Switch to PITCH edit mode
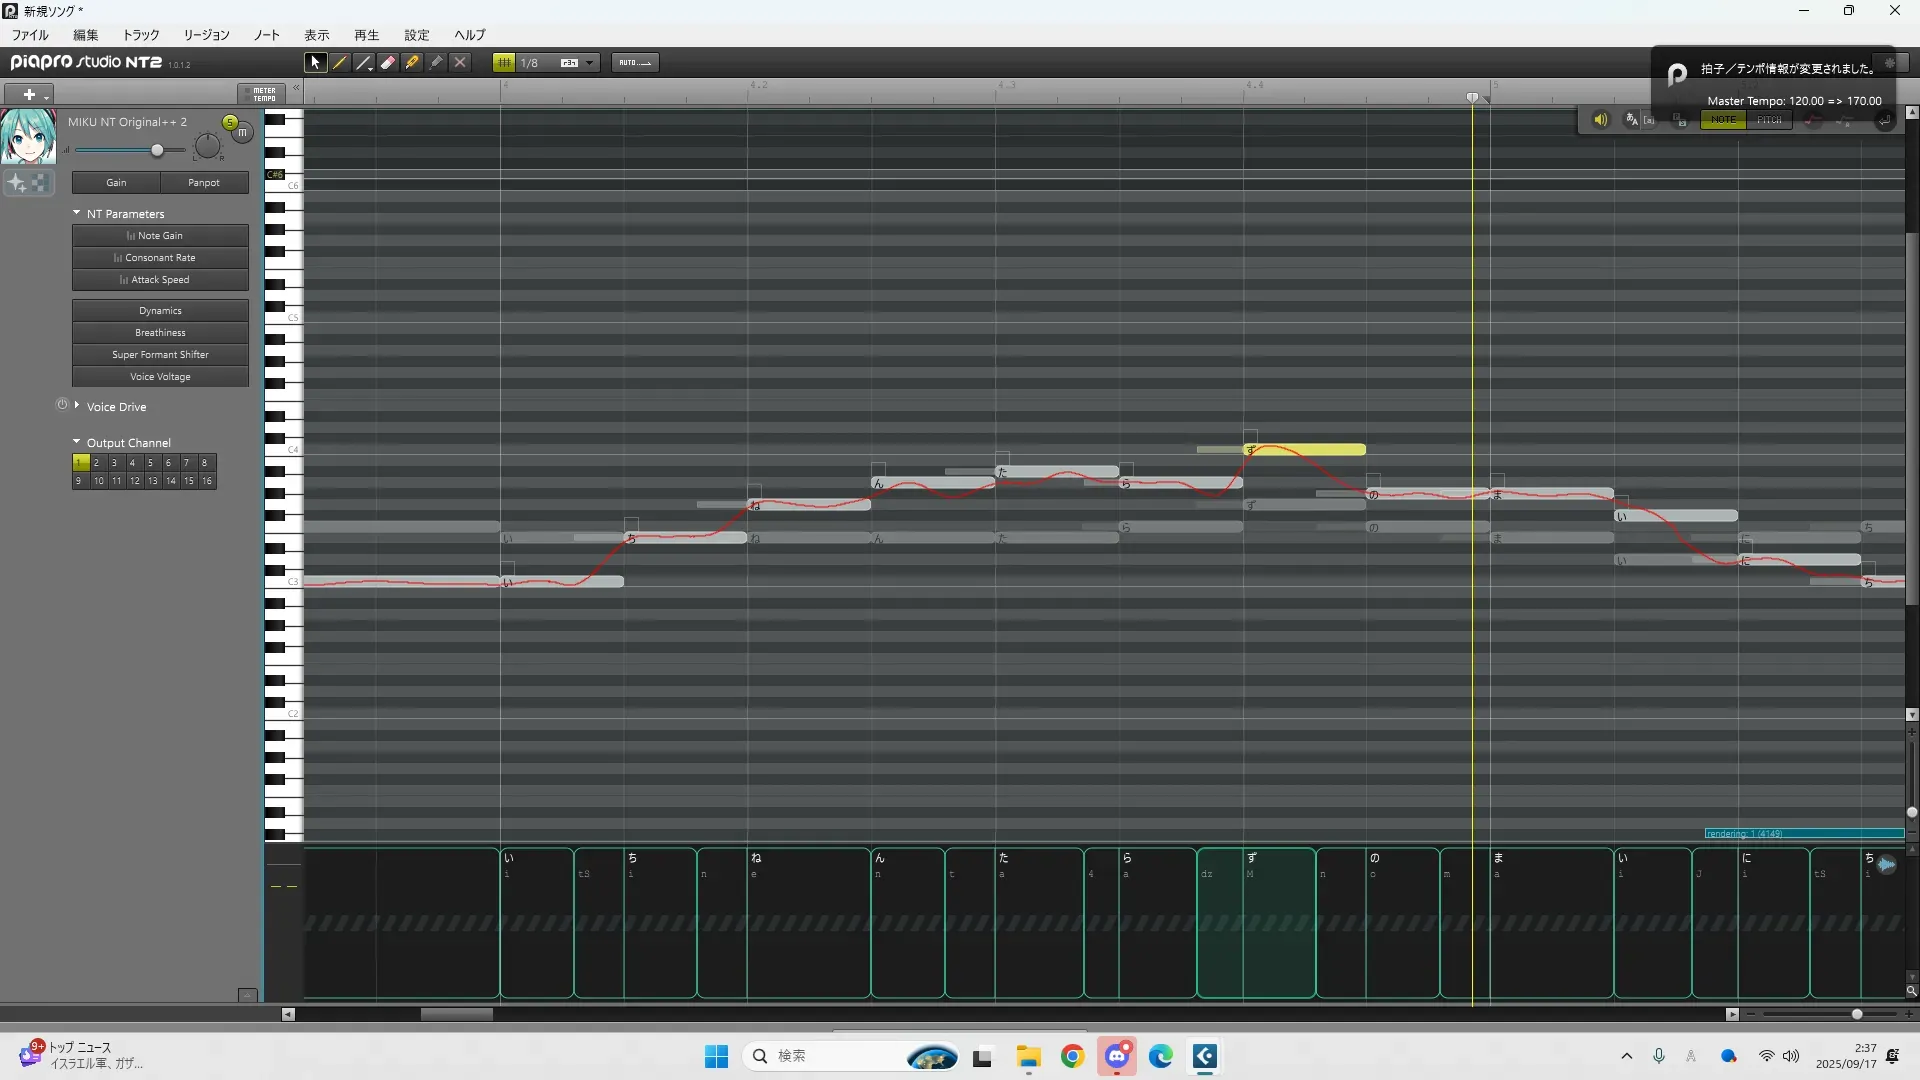This screenshot has width=1920, height=1080. tap(1769, 119)
